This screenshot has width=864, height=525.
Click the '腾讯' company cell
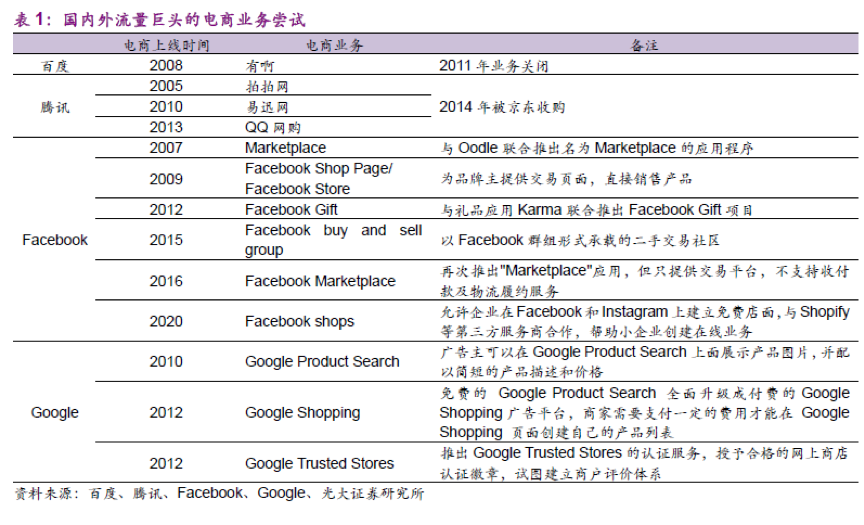coord(55,107)
